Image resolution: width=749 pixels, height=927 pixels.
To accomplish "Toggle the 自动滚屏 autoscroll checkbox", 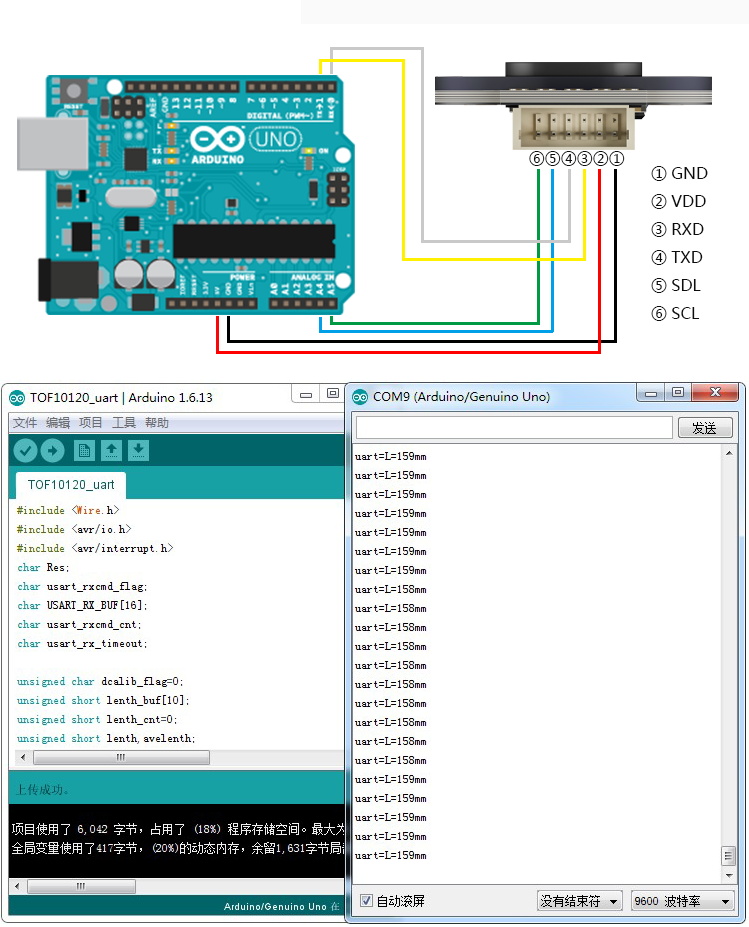I will tap(366, 901).
